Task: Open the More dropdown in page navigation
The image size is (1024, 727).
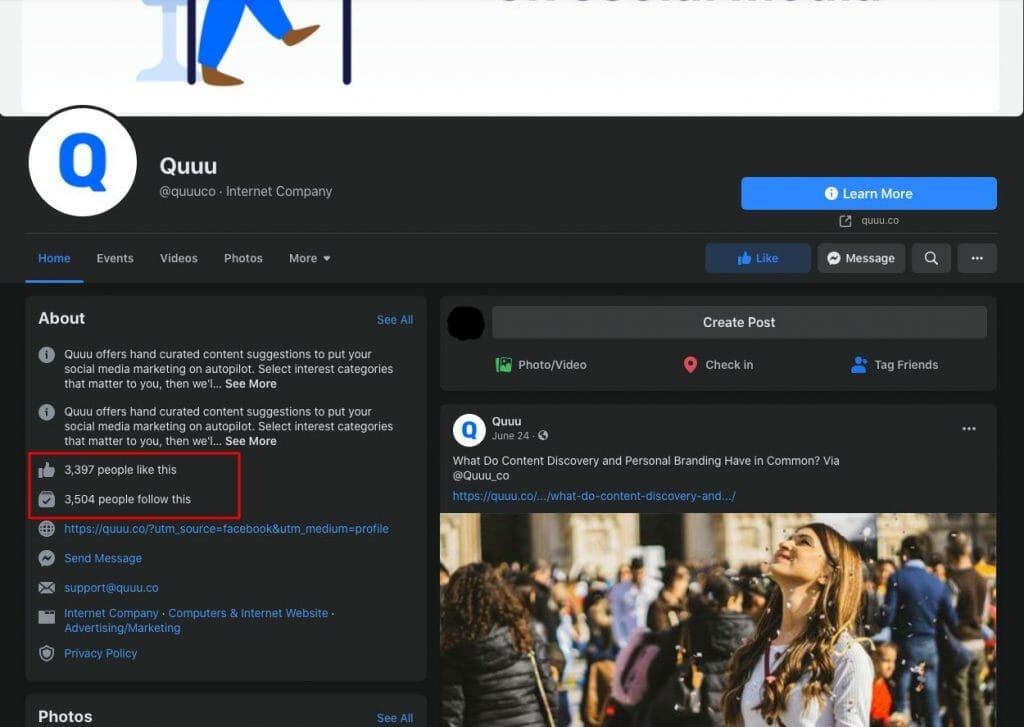Action: pyautogui.click(x=310, y=258)
